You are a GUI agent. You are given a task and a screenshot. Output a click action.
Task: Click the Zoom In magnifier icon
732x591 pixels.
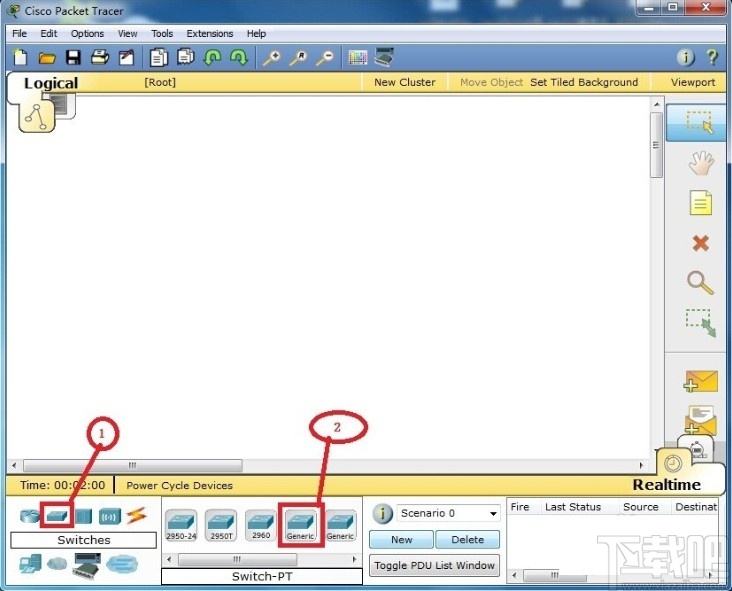coord(271,58)
